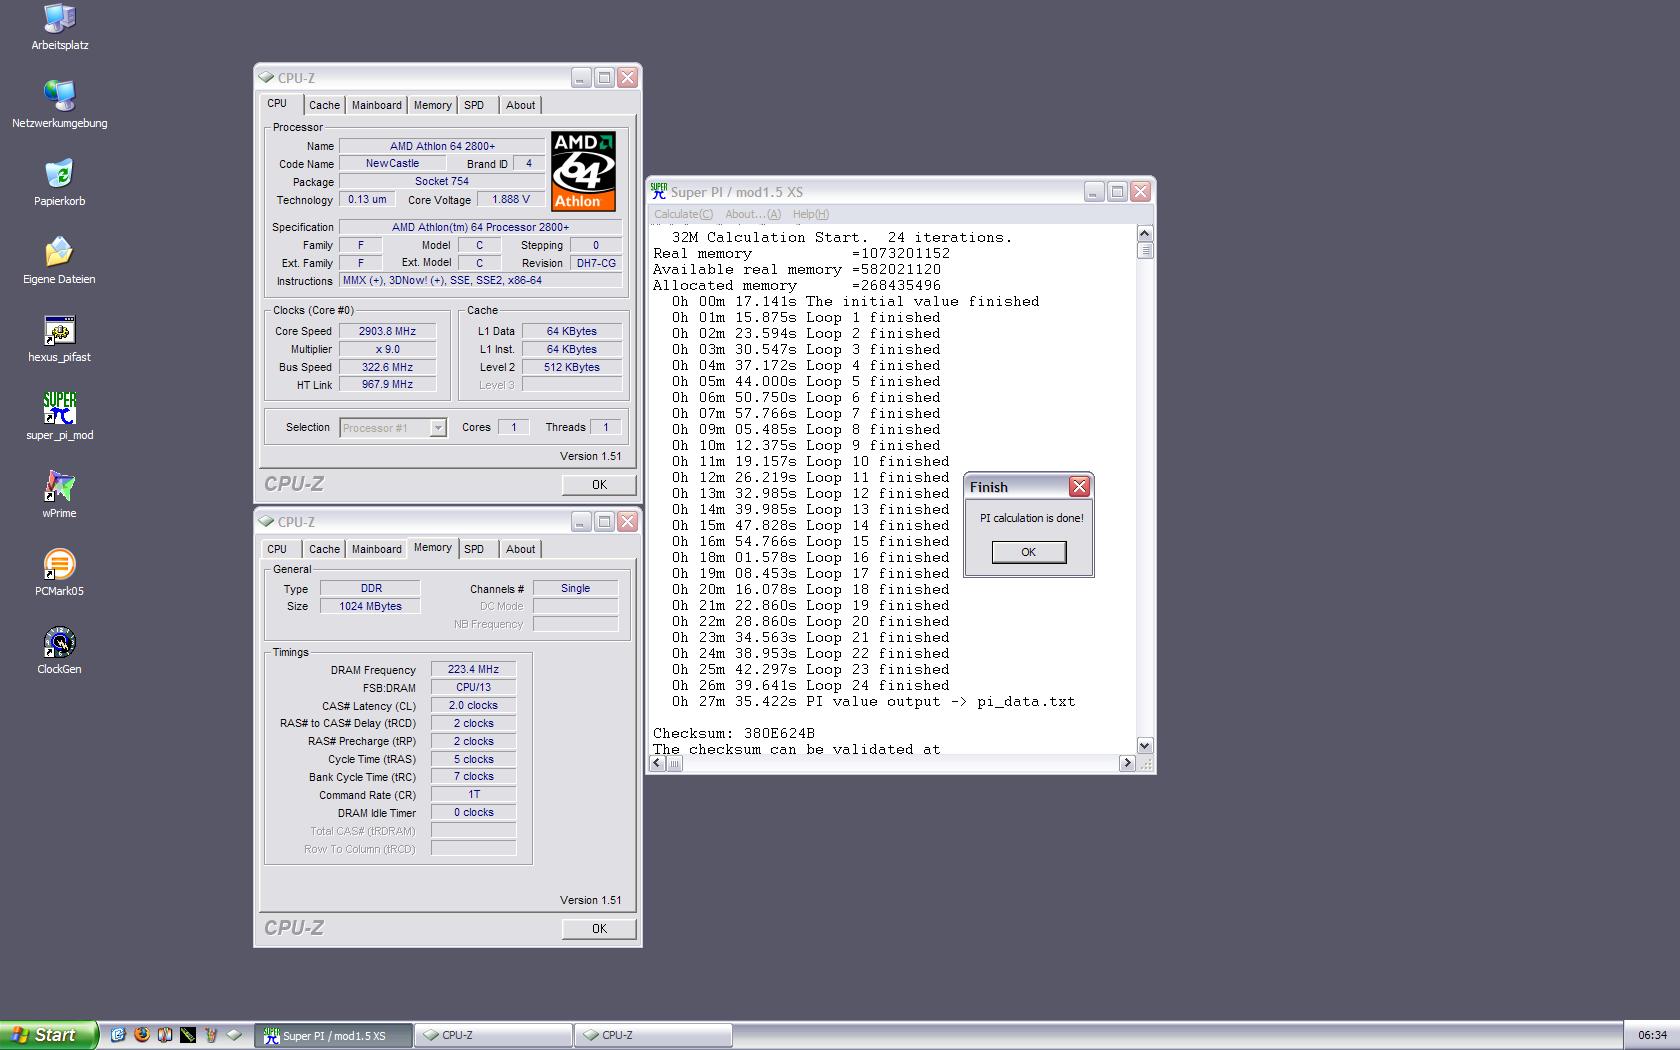Click the AMD Athlon 64 logo in CPU-Z
The width and height of the screenshot is (1680, 1050).
tap(583, 171)
